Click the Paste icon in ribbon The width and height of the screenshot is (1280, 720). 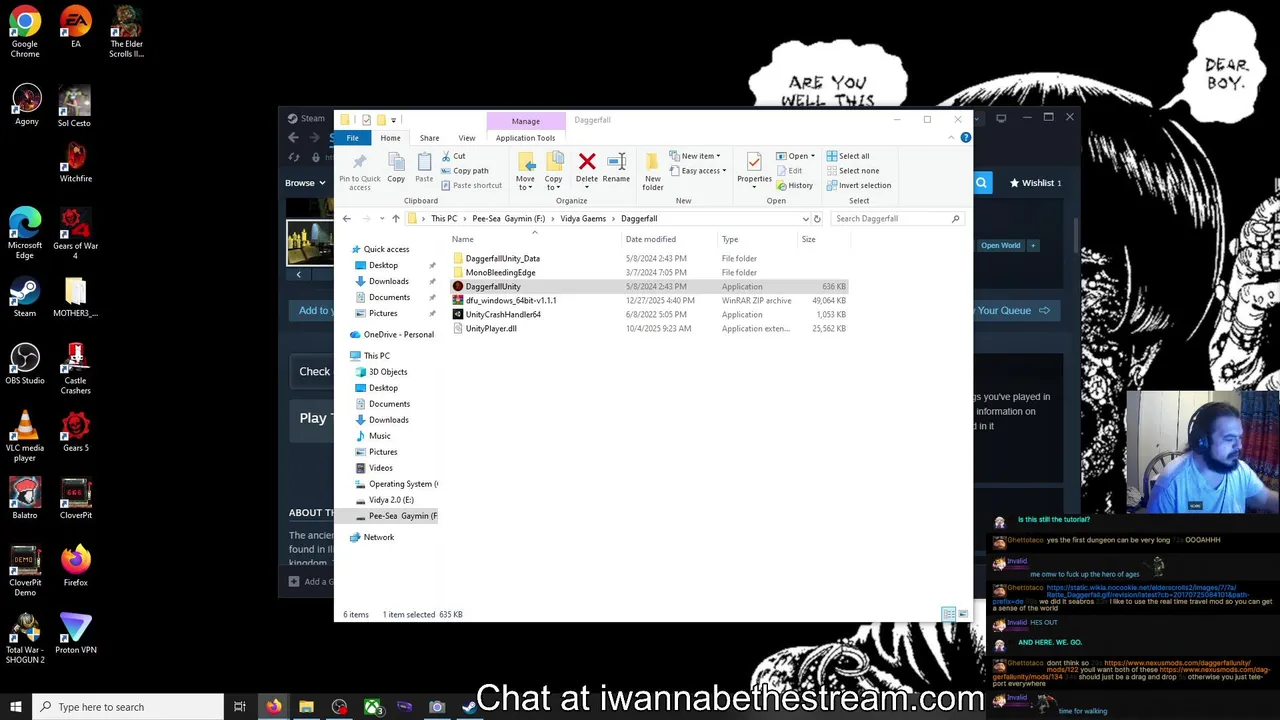pyautogui.click(x=424, y=168)
